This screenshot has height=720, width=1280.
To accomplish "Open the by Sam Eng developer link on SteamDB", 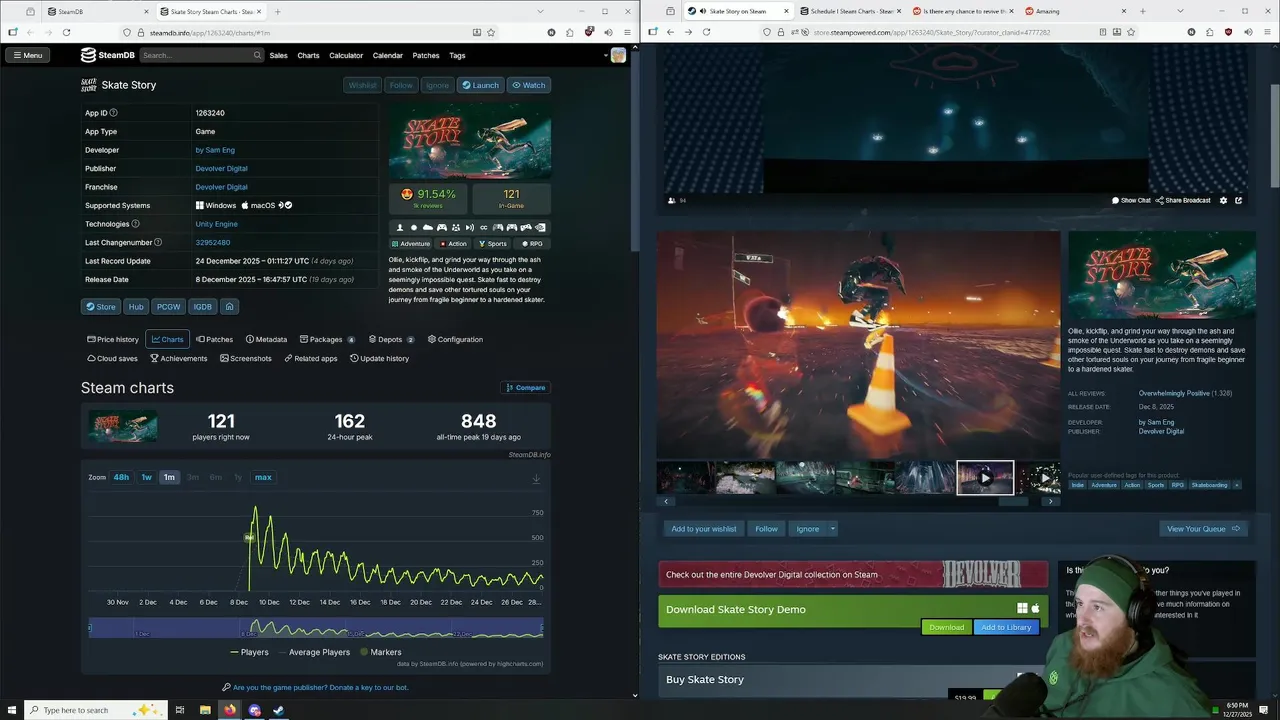I will (x=215, y=150).
